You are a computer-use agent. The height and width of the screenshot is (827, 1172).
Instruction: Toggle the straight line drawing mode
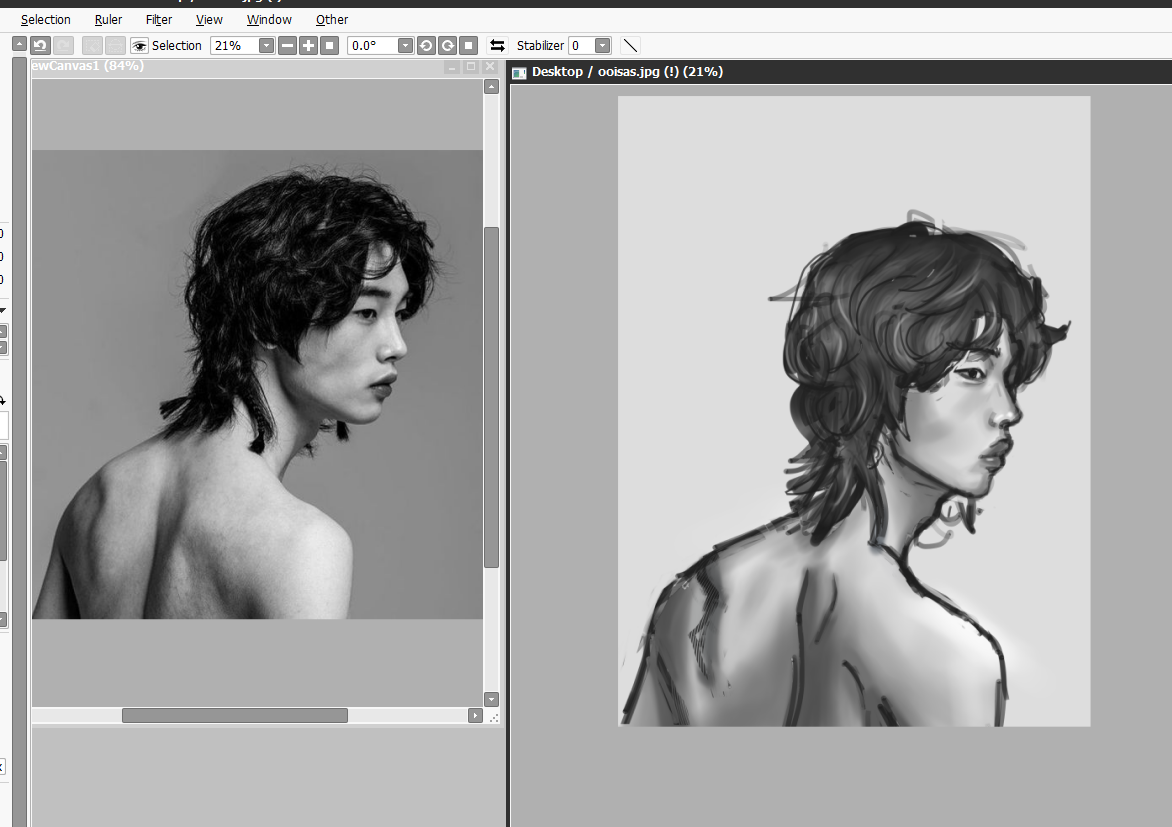630,45
